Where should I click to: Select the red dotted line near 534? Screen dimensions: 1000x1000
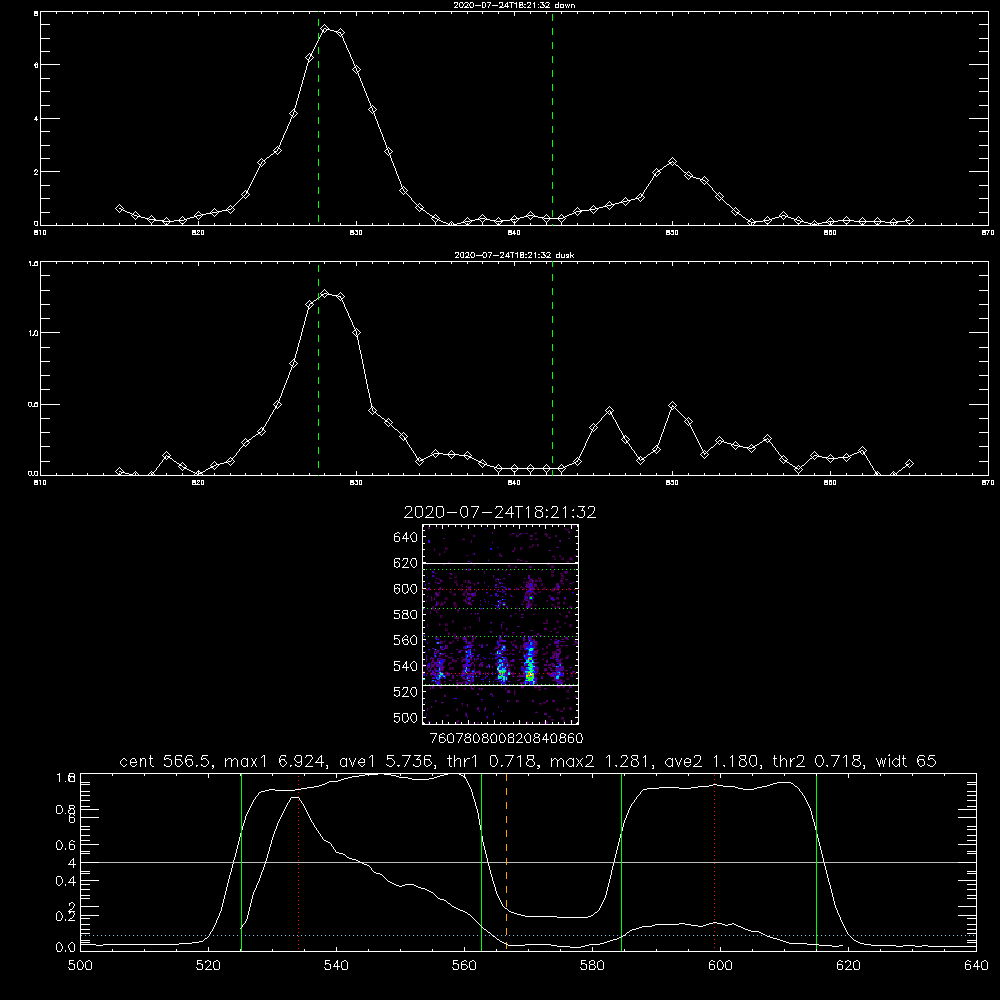pyautogui.click(x=298, y=862)
